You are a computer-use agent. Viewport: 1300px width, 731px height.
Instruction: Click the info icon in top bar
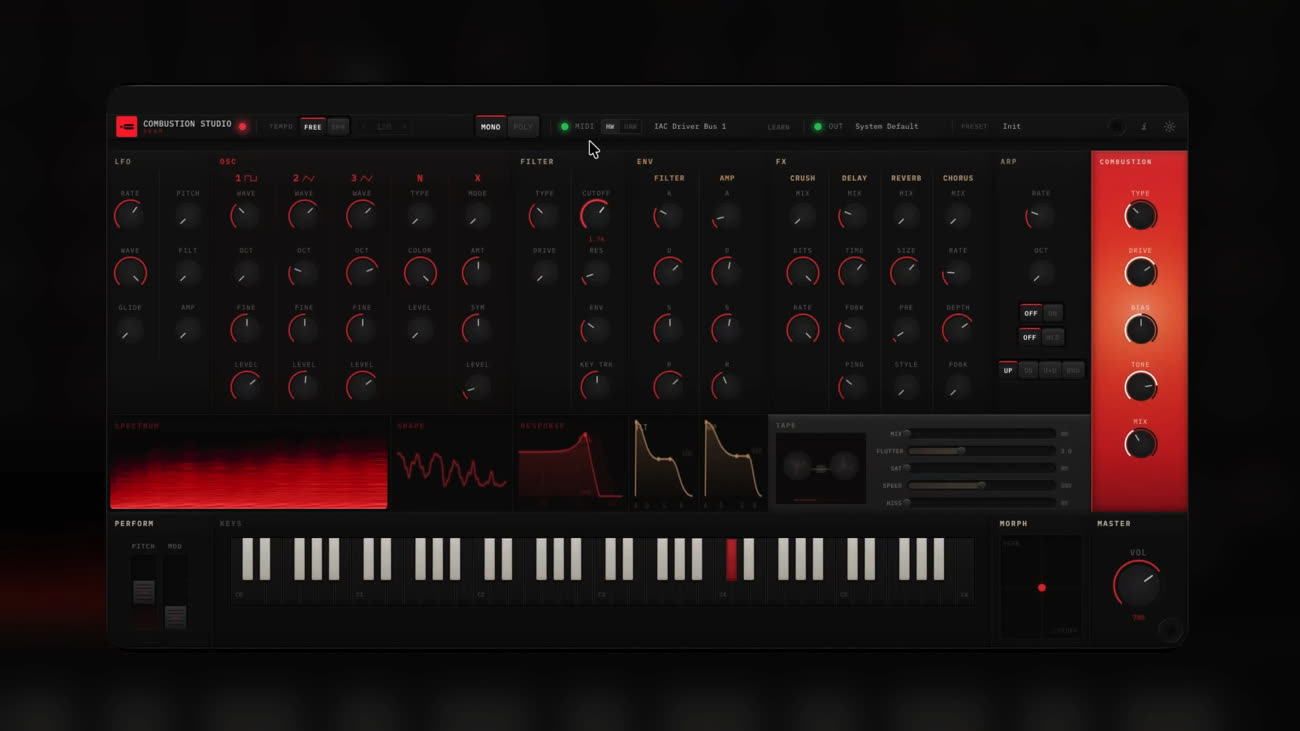click(x=1144, y=127)
